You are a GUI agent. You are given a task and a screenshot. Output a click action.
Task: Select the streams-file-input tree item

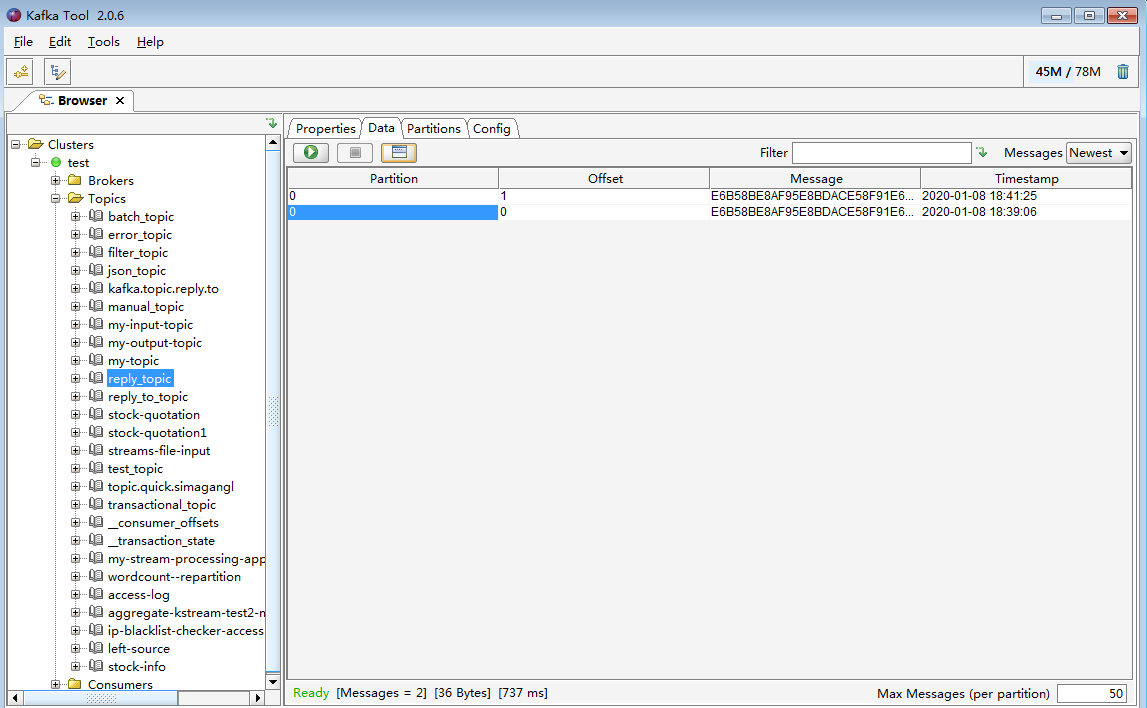pos(159,451)
